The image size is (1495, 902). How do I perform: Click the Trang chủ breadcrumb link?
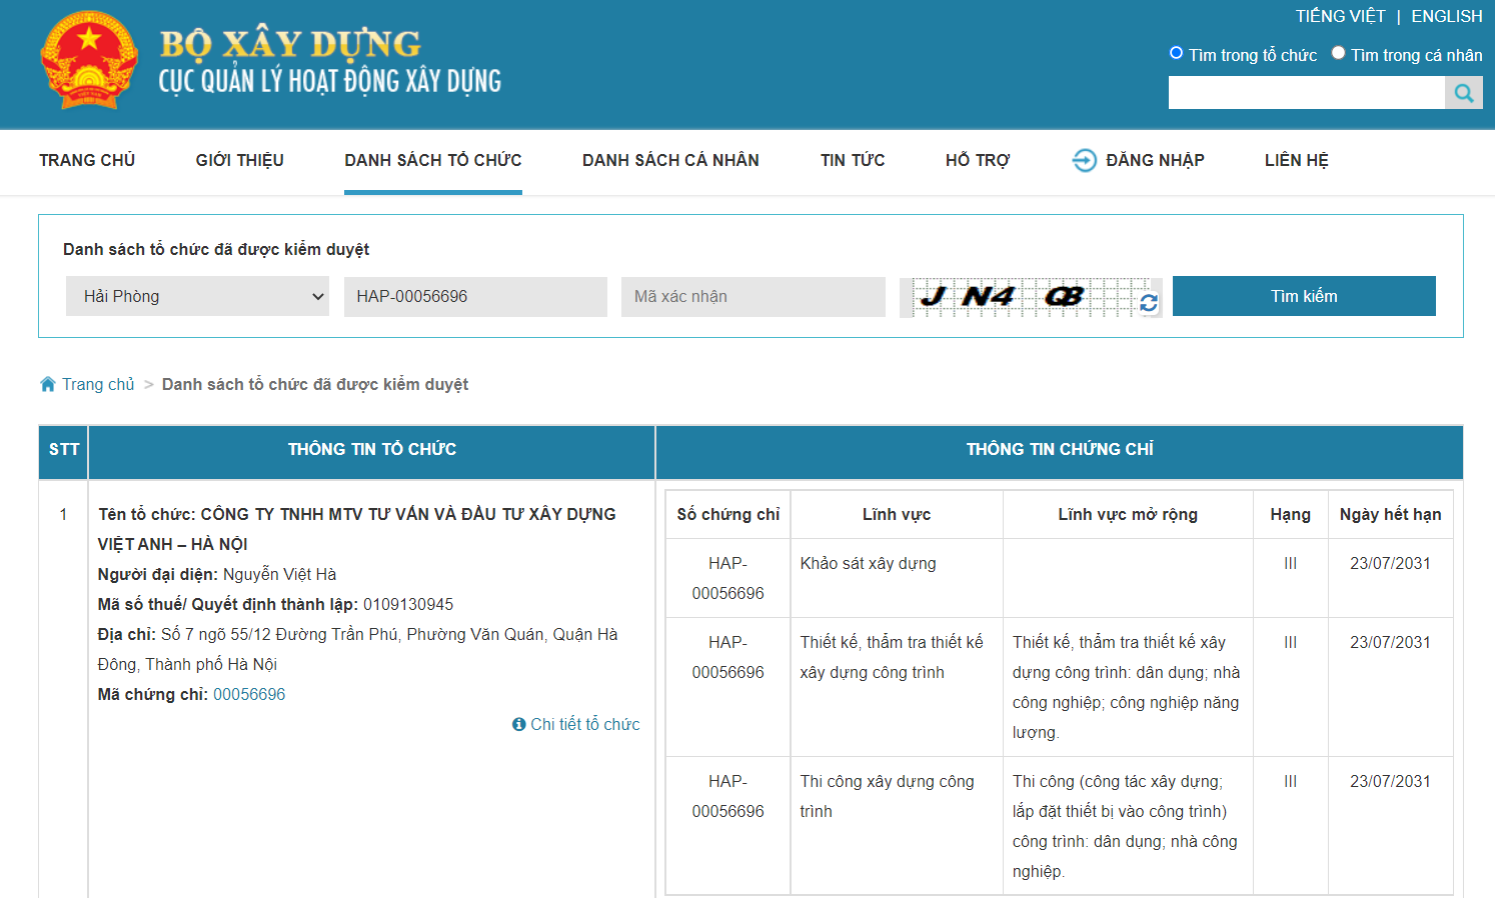click(x=98, y=384)
